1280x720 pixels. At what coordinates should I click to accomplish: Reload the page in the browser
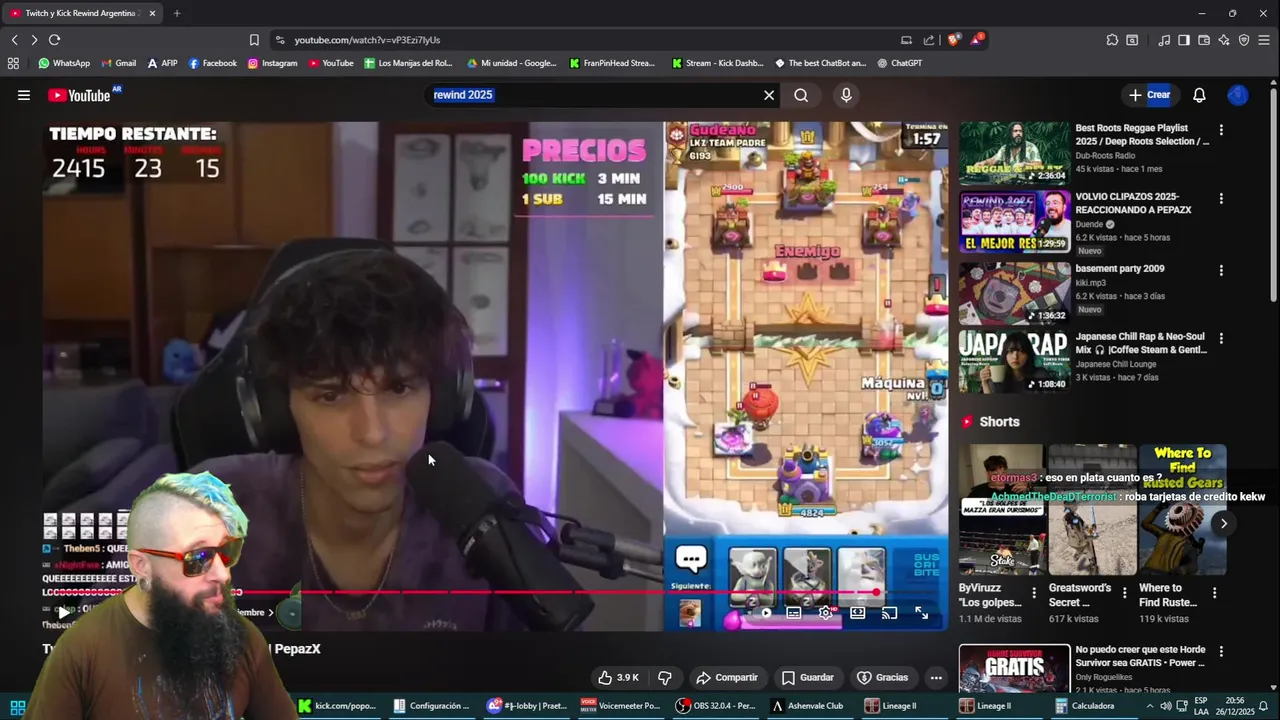pyautogui.click(x=54, y=40)
